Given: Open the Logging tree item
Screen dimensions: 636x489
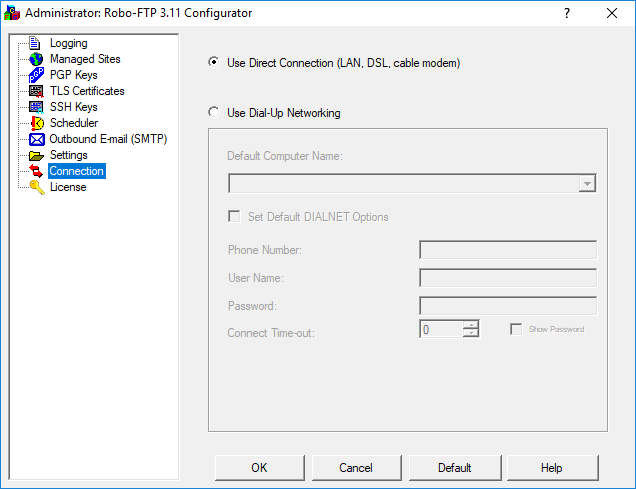Looking at the screenshot, I should (69, 43).
